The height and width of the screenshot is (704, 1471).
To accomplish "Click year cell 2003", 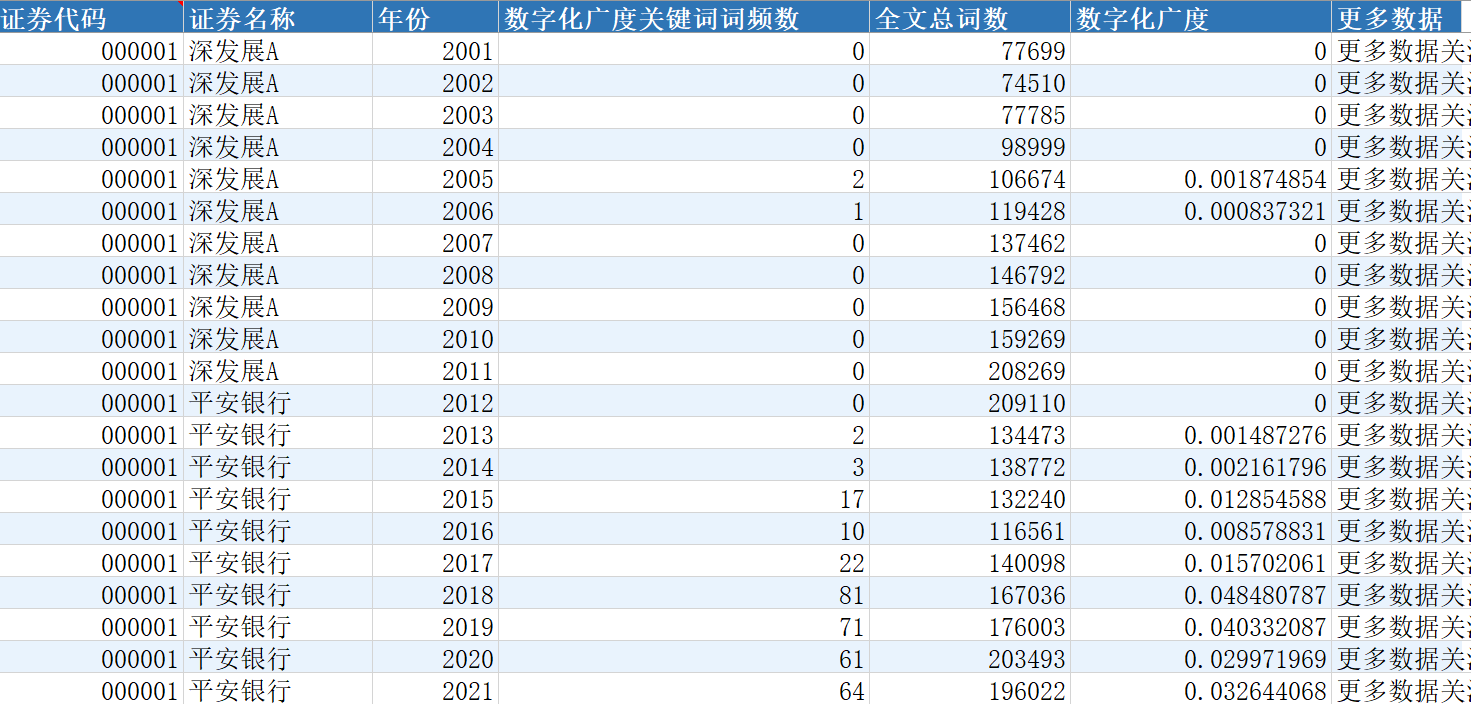I will pos(435,115).
